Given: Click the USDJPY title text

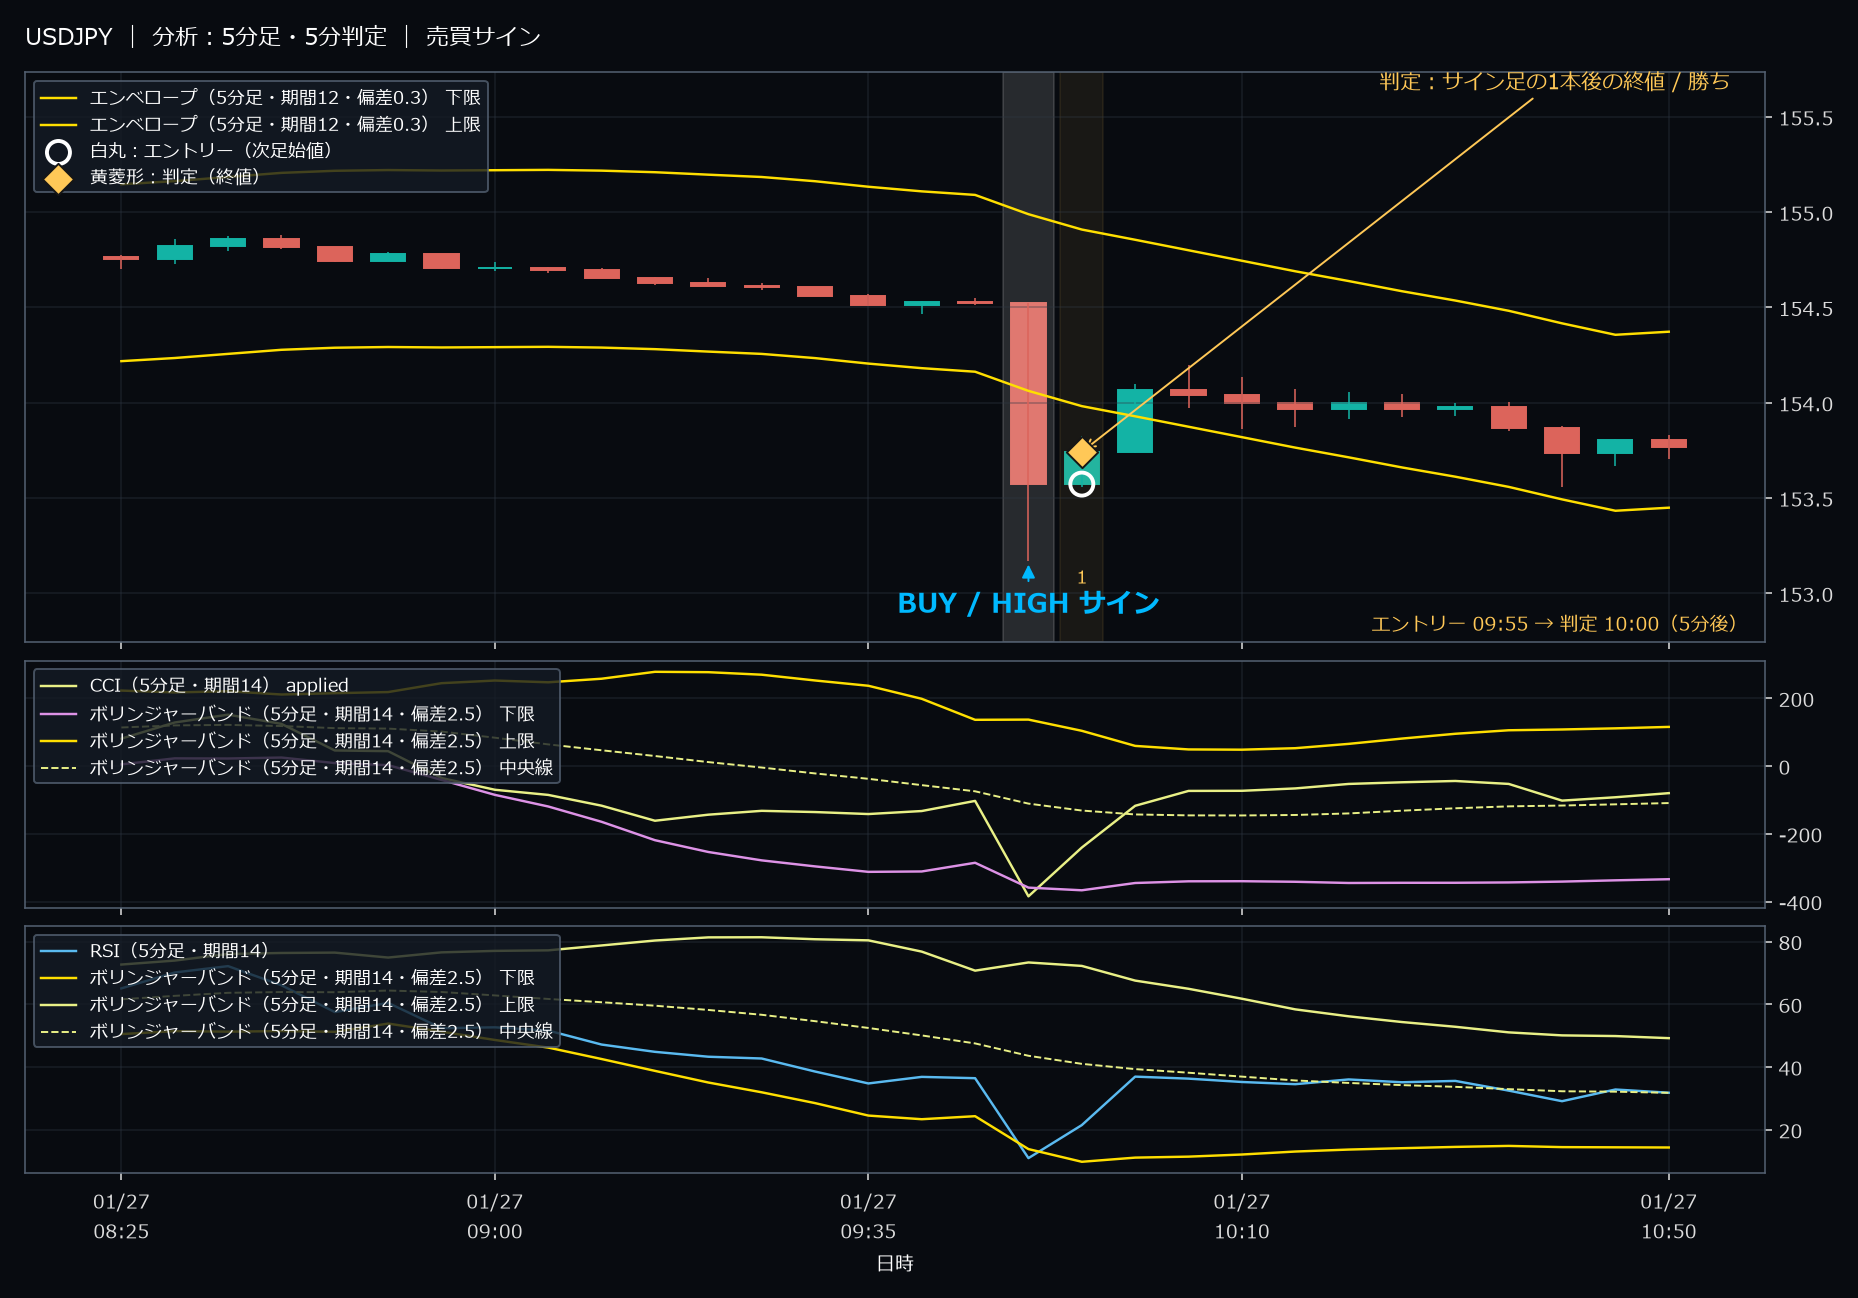Looking at the screenshot, I should pos(69,37).
